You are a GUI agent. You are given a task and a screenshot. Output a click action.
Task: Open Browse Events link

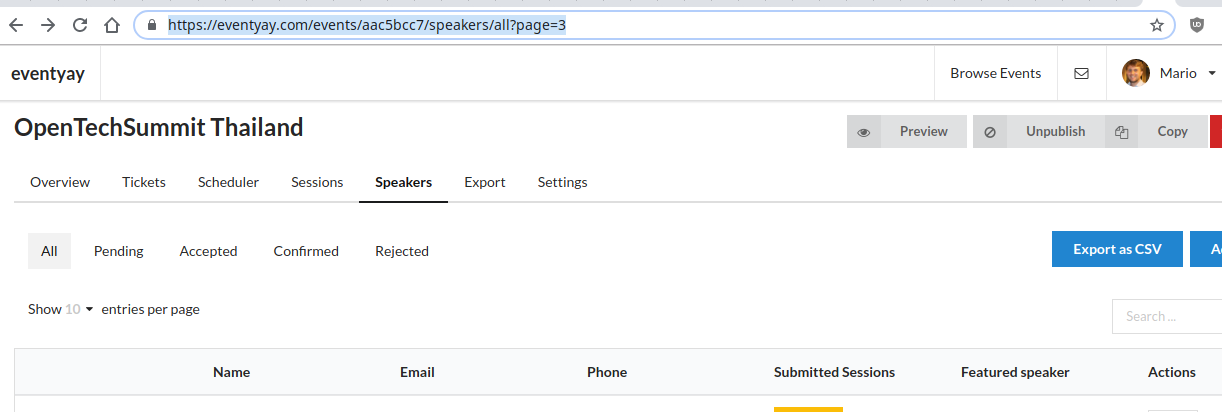click(x=995, y=73)
